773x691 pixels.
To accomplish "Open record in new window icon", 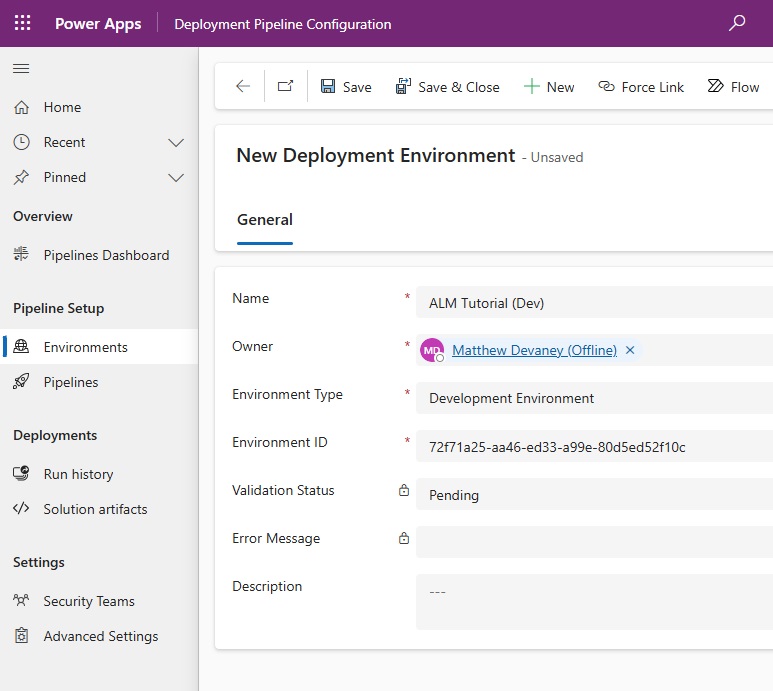I will click(x=285, y=86).
